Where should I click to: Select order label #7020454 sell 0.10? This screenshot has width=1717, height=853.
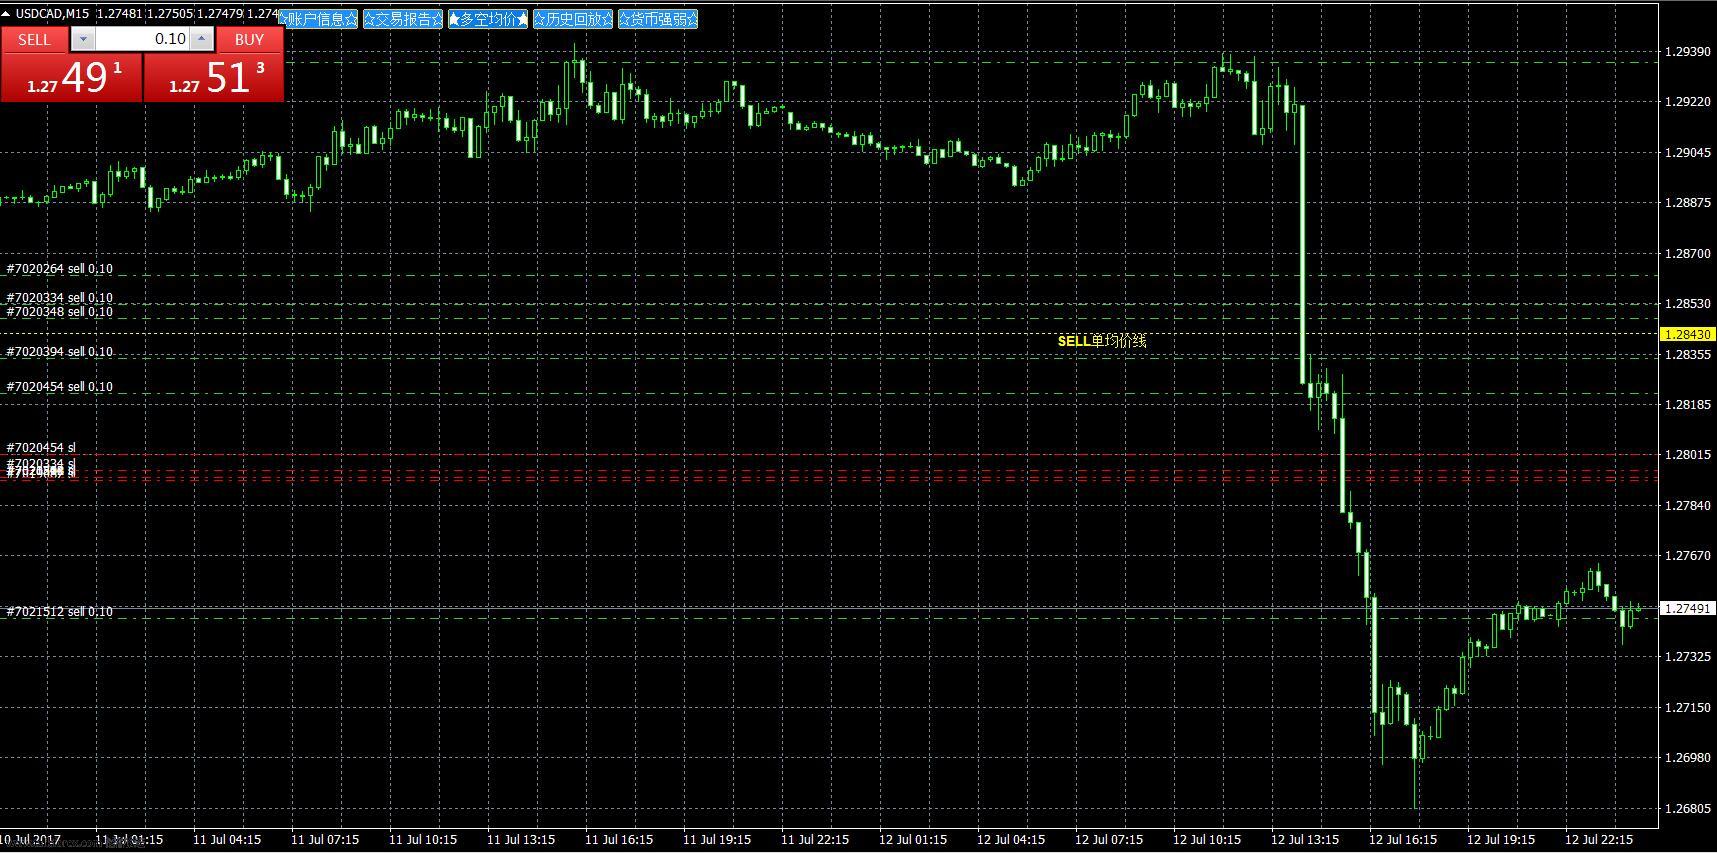click(x=60, y=387)
